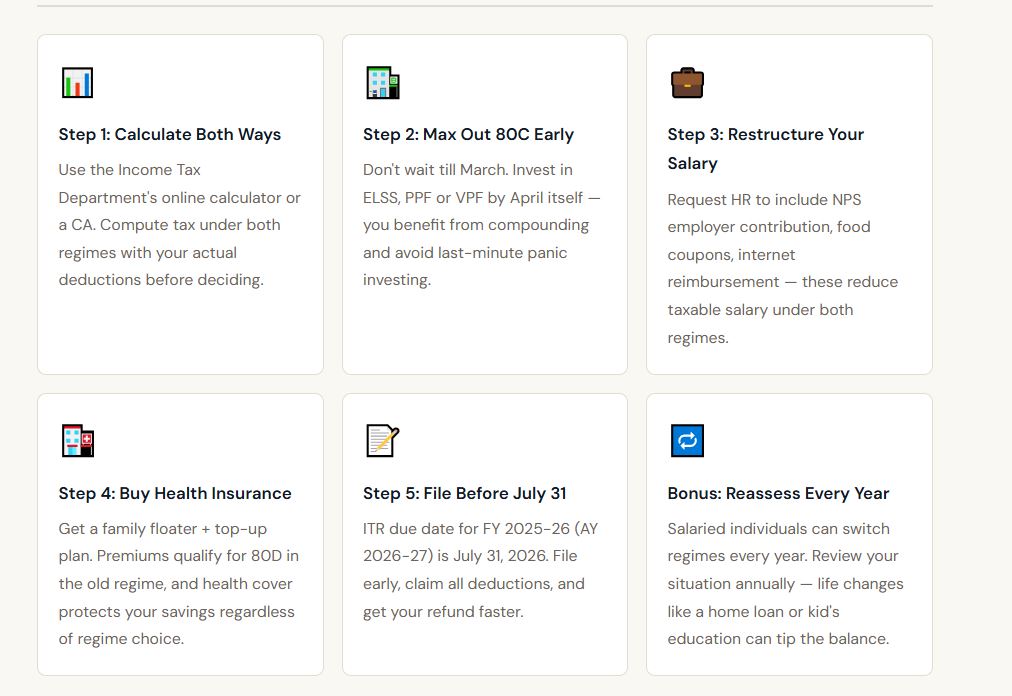Click the office building icon above Step 2
The width and height of the screenshot is (1012, 696).
click(x=382, y=82)
